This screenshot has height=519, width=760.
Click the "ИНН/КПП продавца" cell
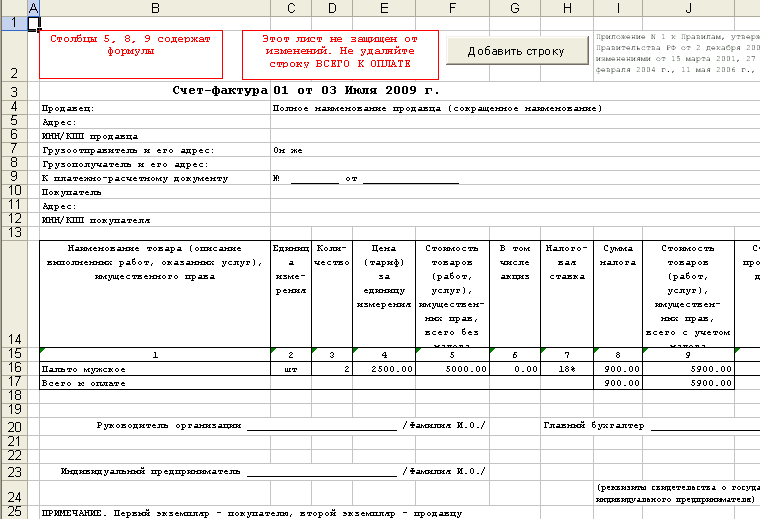[155, 136]
